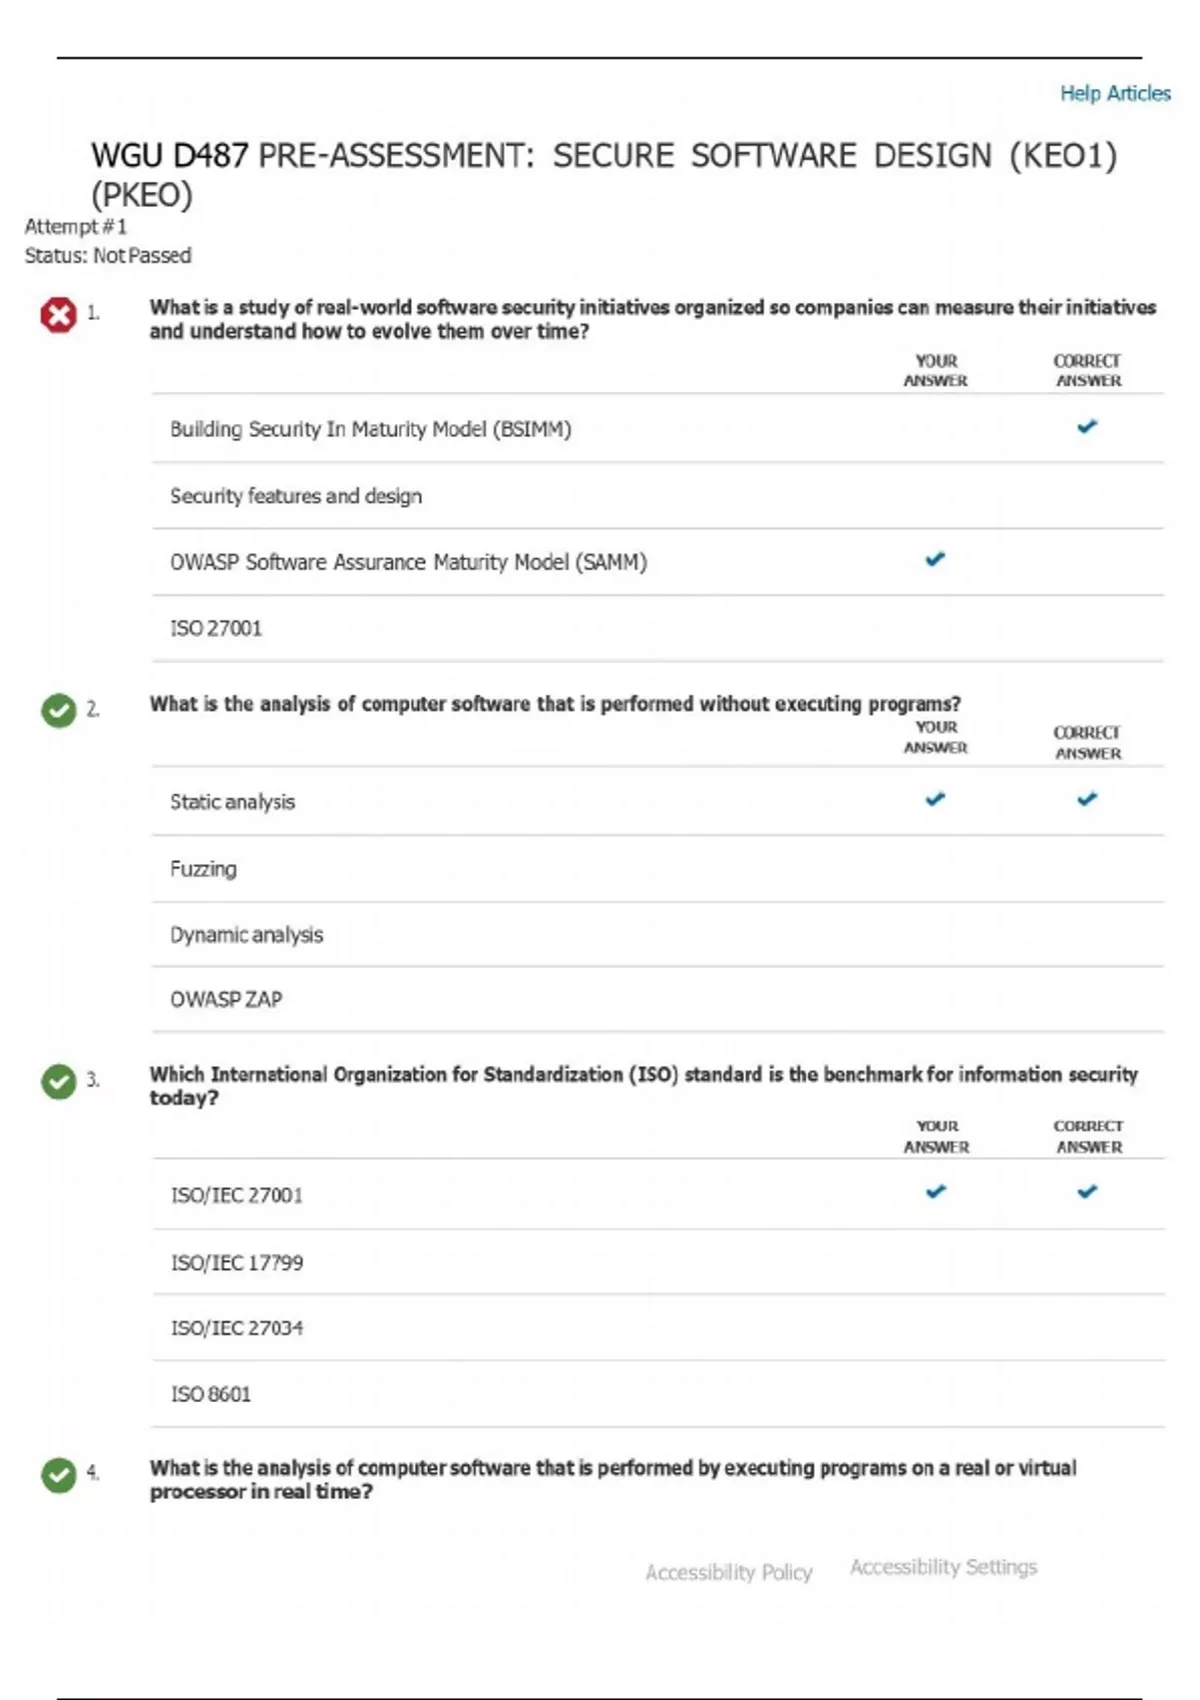Select the Security features and design option
1200x1700 pixels.
pyautogui.click(x=296, y=496)
